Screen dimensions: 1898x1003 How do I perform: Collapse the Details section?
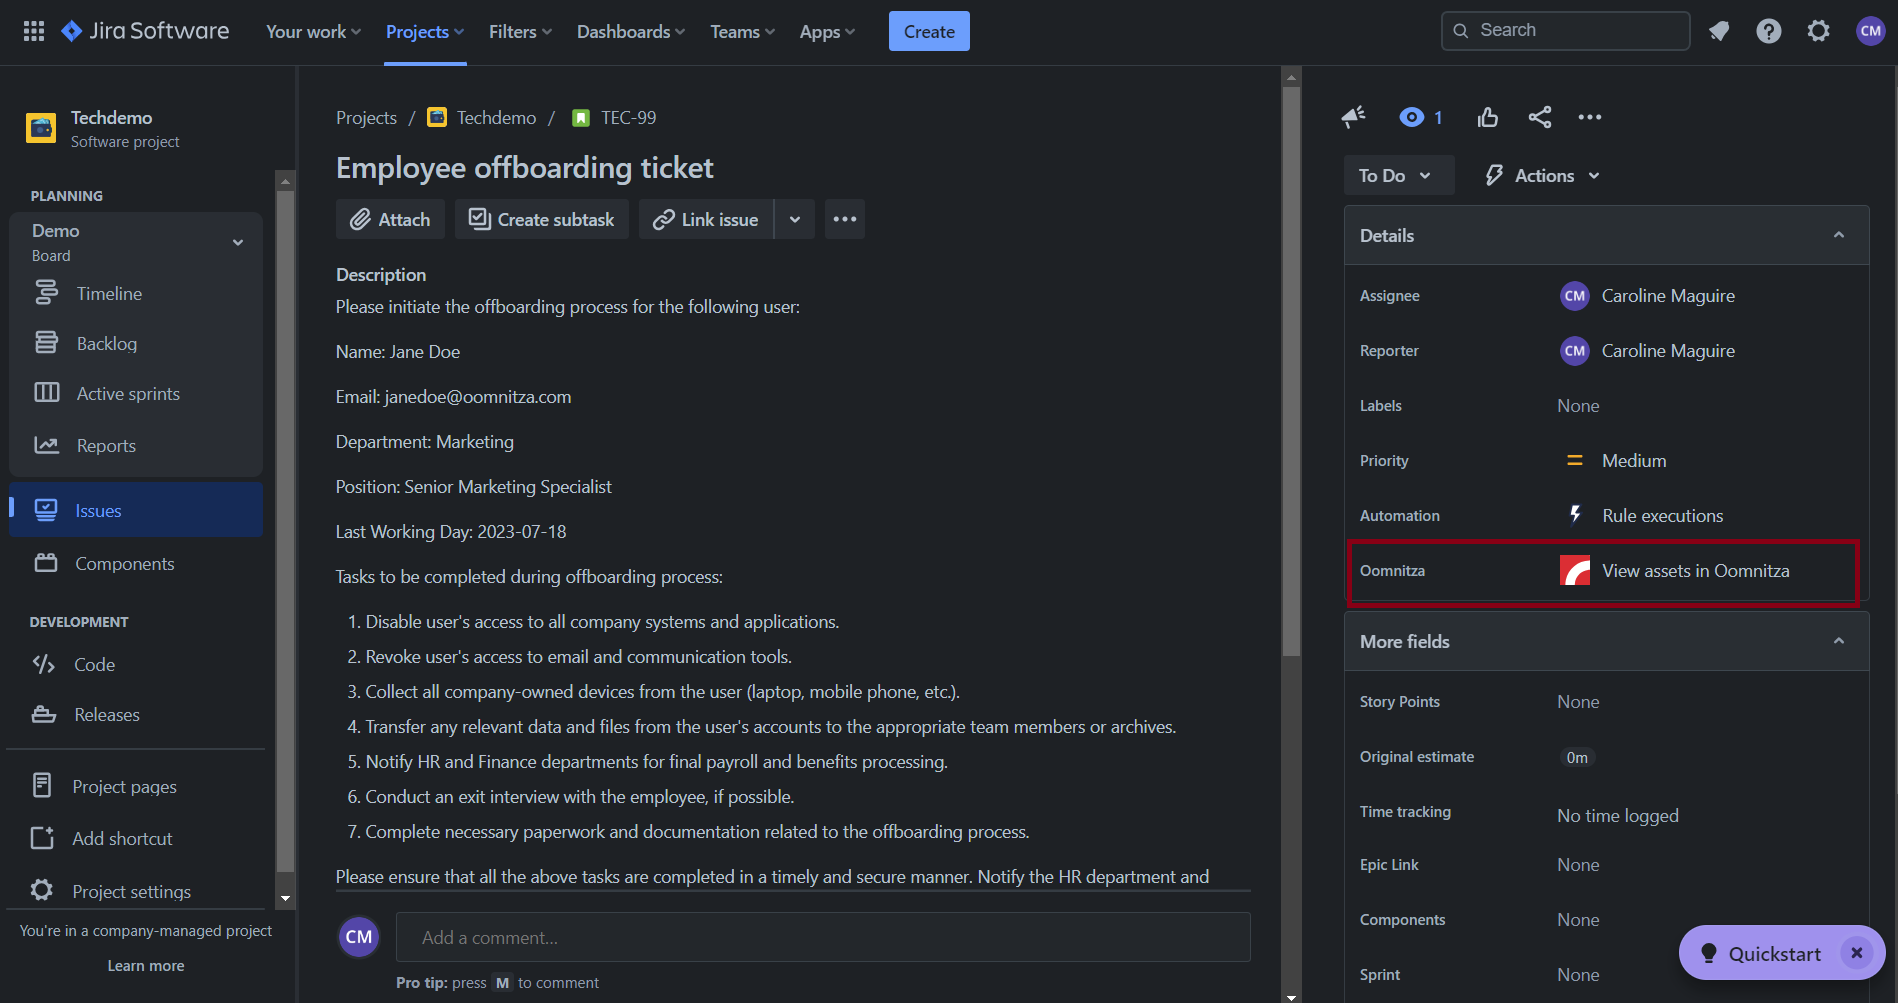click(1838, 236)
